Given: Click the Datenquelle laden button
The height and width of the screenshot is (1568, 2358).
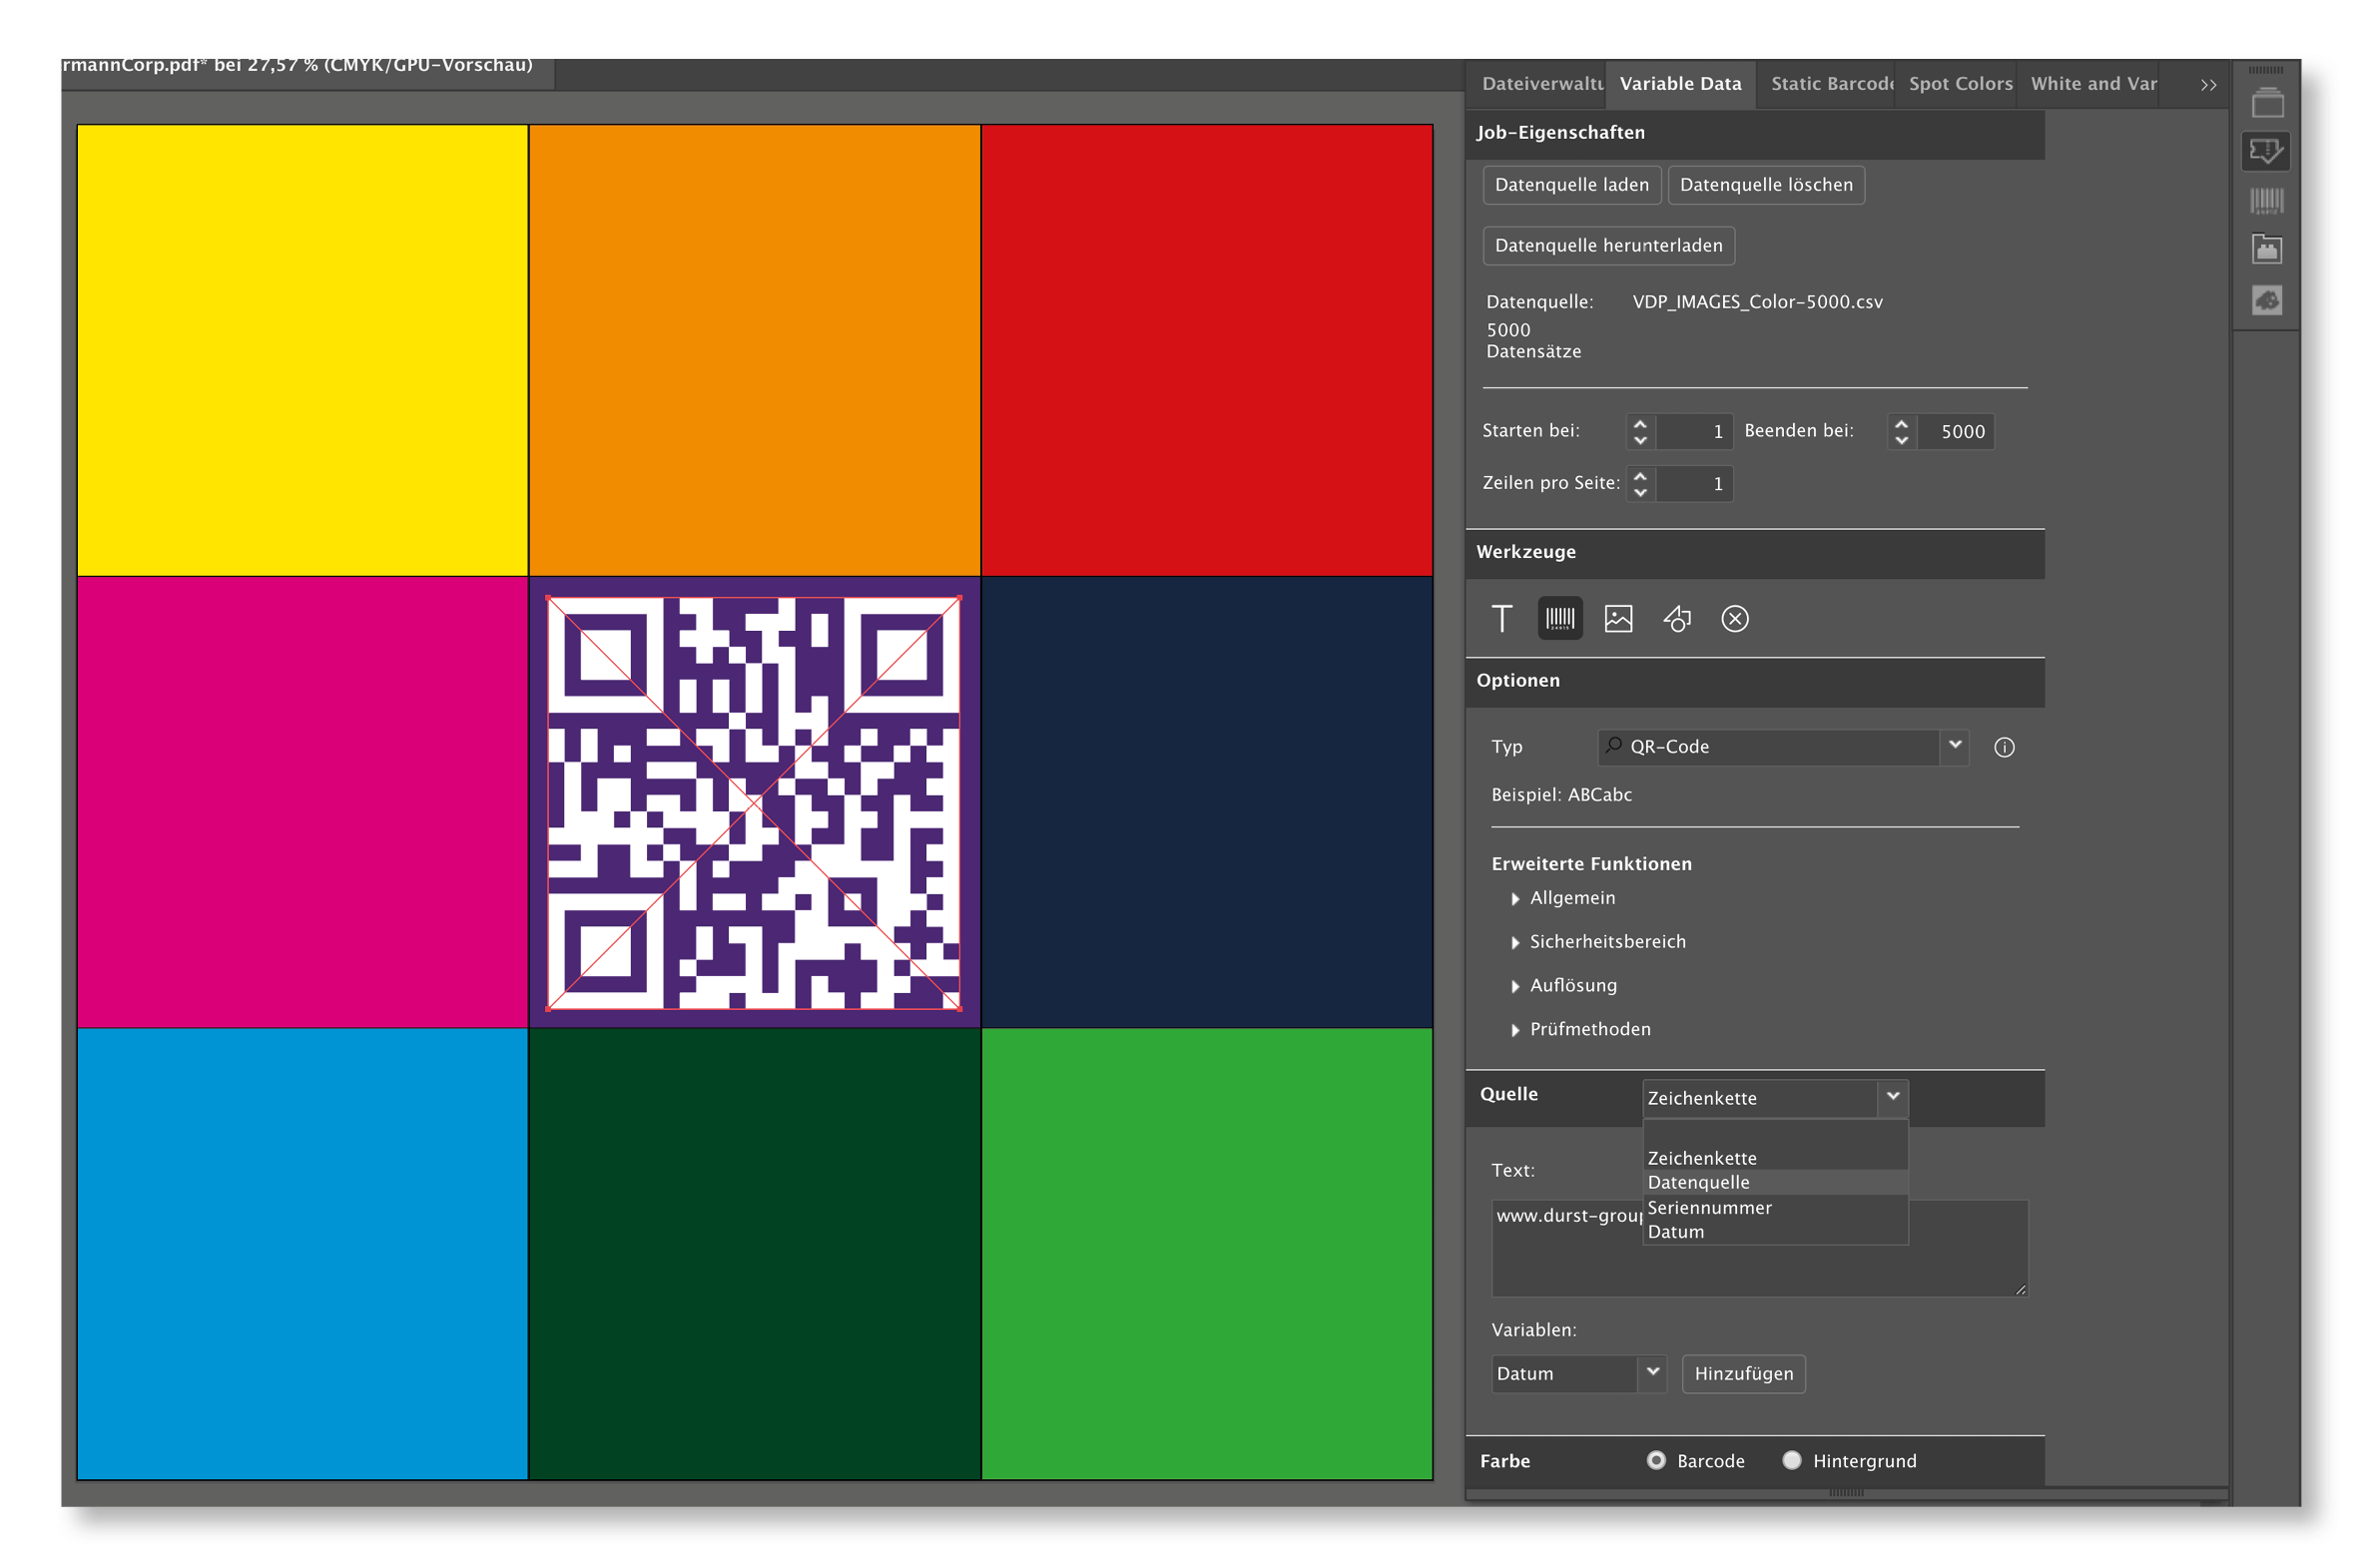Looking at the screenshot, I should point(1571,185).
